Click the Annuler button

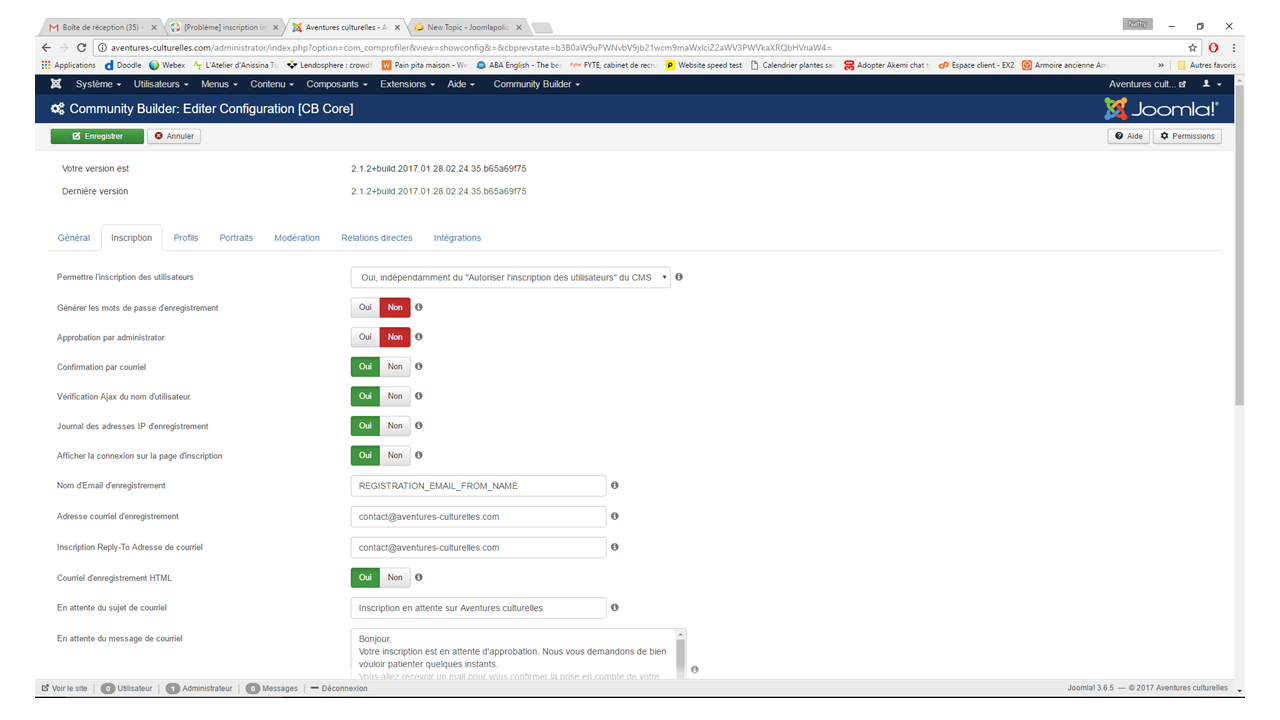point(174,136)
